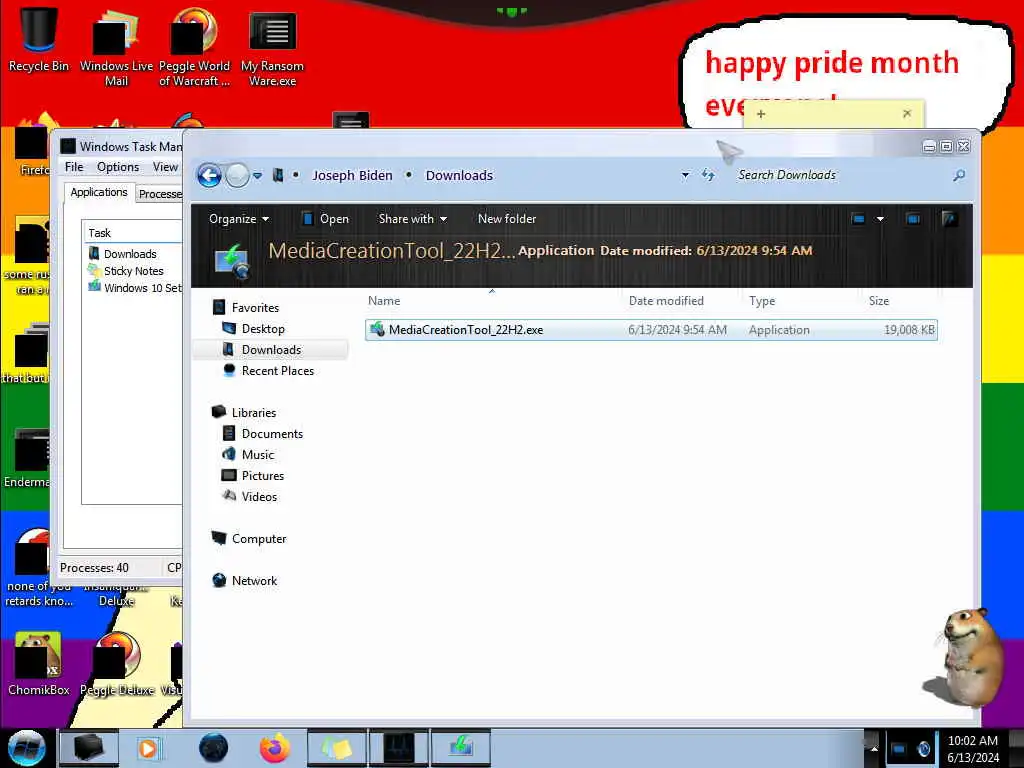Expand the Share with dropdown
The image size is (1024, 768).
pos(413,219)
